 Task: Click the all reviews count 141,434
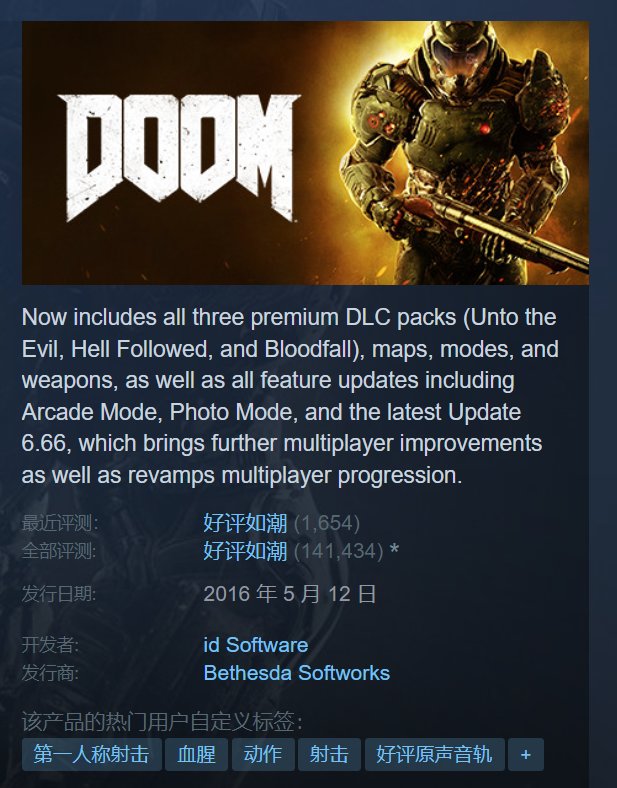click(x=339, y=551)
